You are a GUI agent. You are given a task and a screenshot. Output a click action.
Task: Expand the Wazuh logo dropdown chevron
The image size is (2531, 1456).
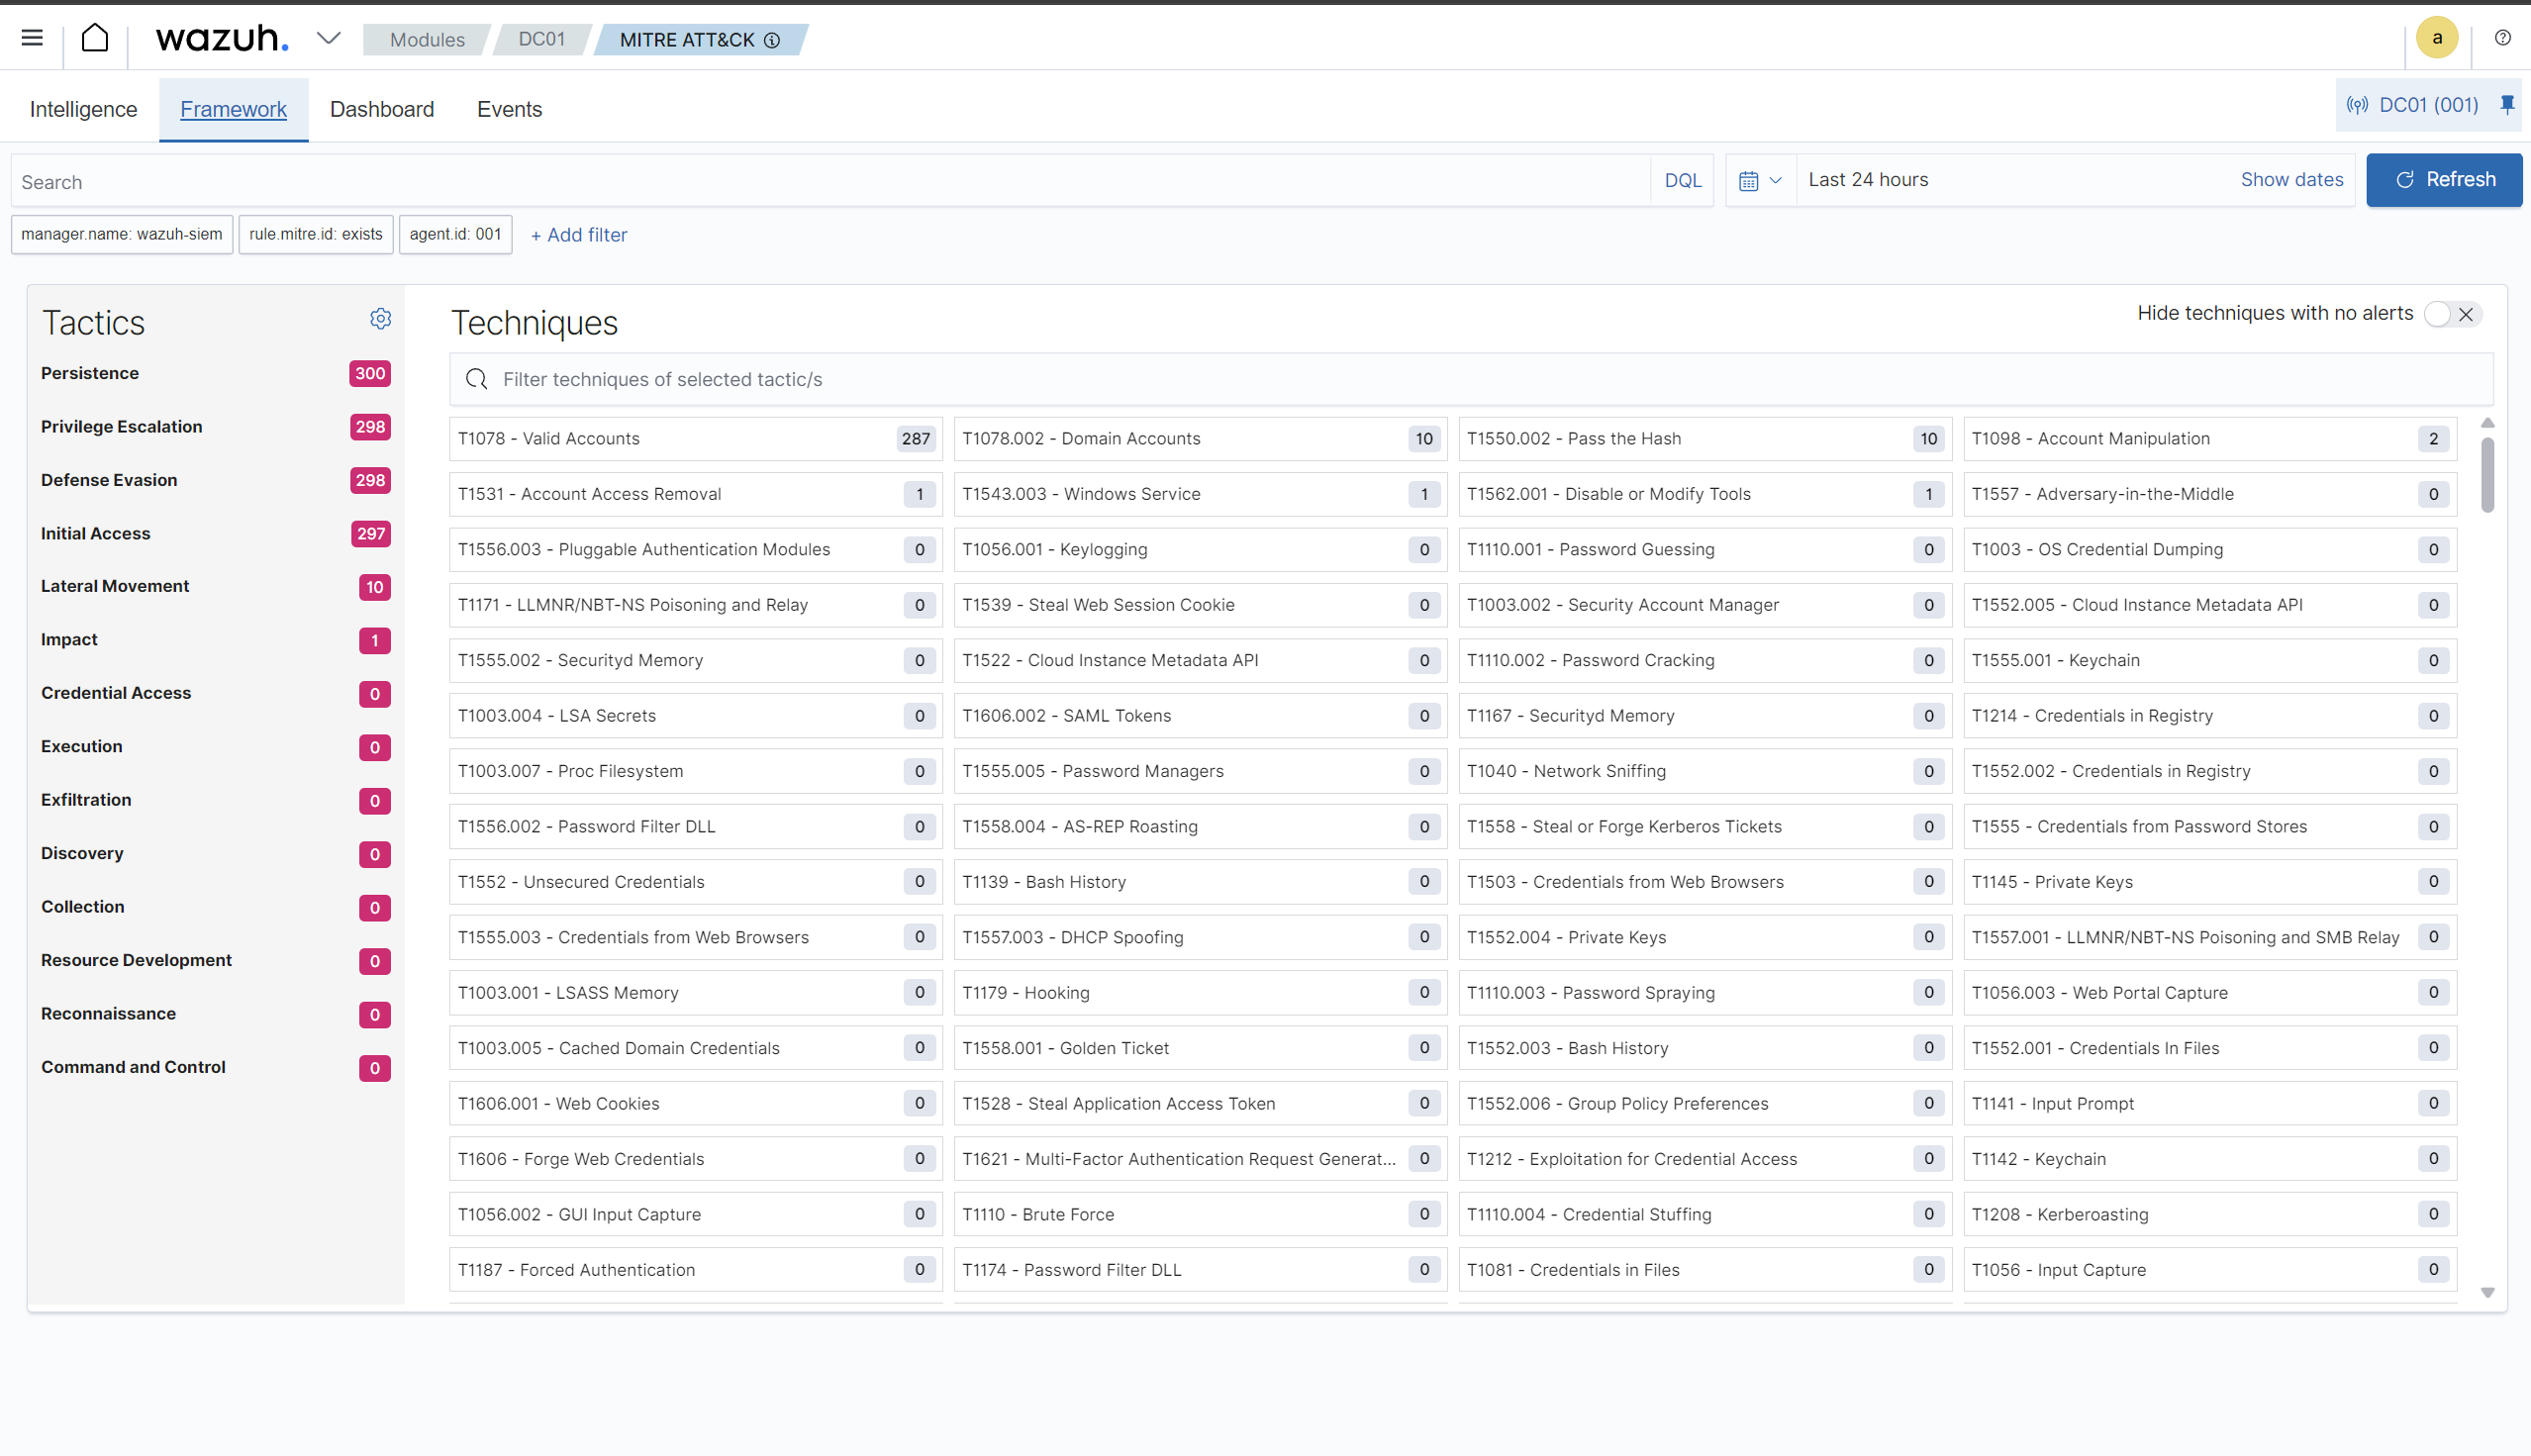click(328, 38)
